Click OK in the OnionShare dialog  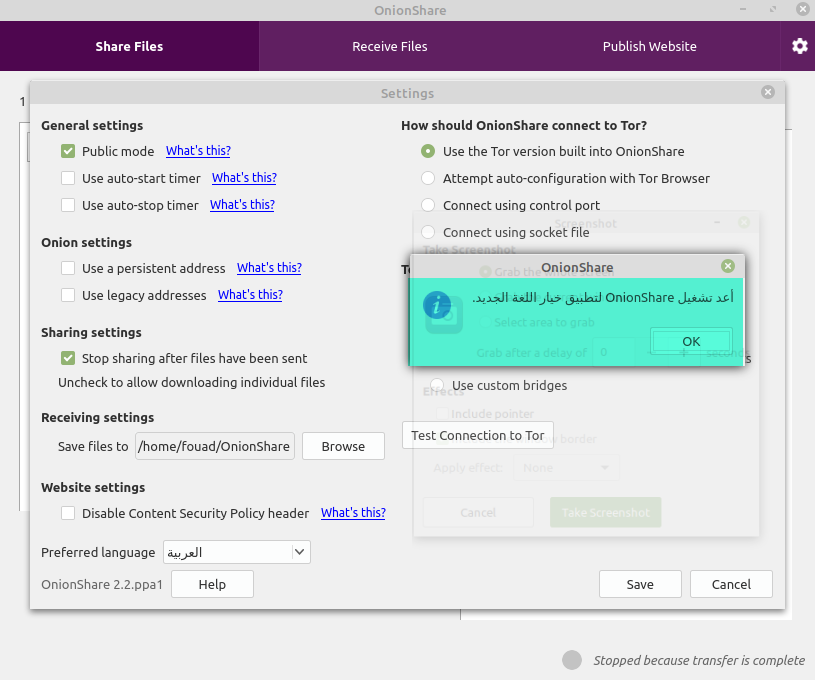coord(691,341)
